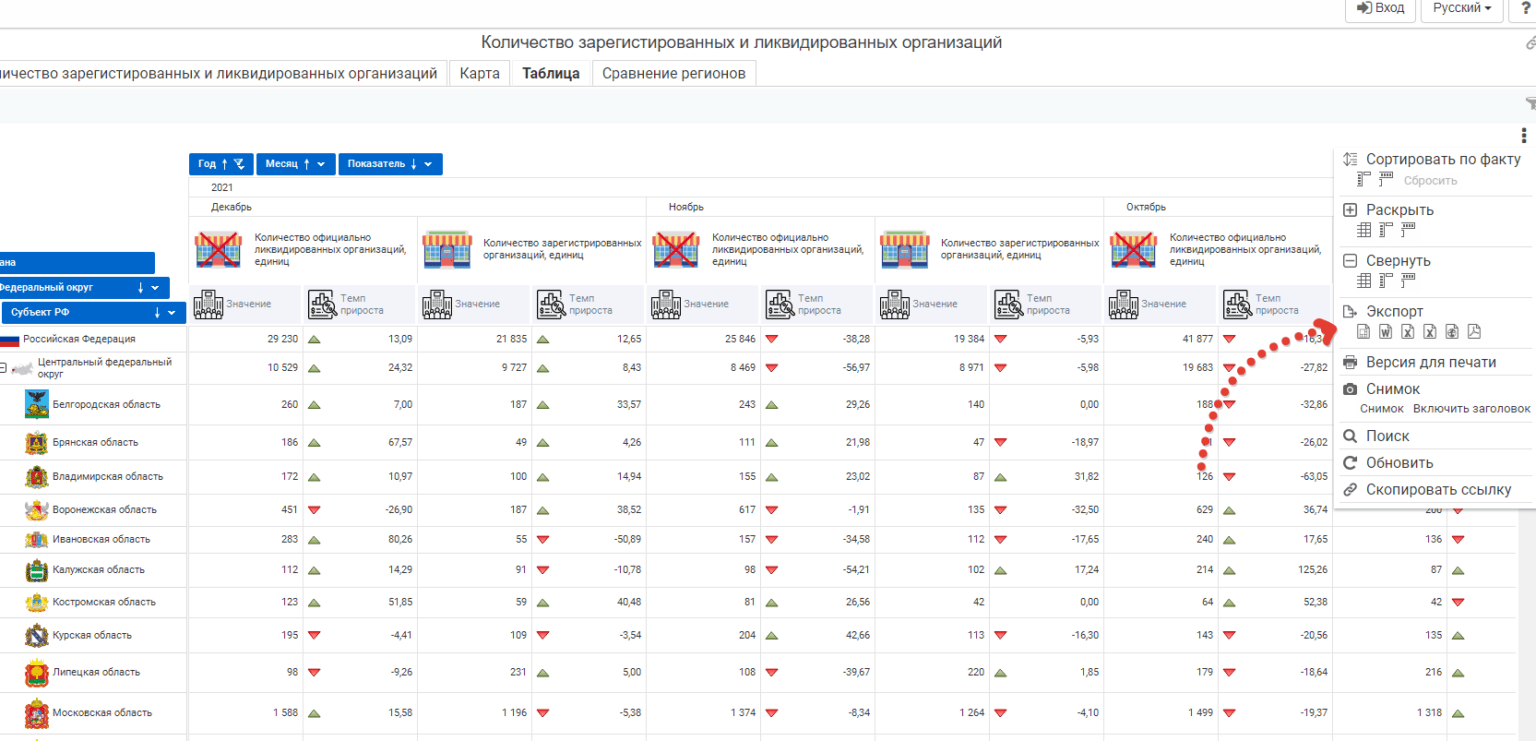Switch to the Карта tab
Screen dimensions: 1536x741
(480, 73)
